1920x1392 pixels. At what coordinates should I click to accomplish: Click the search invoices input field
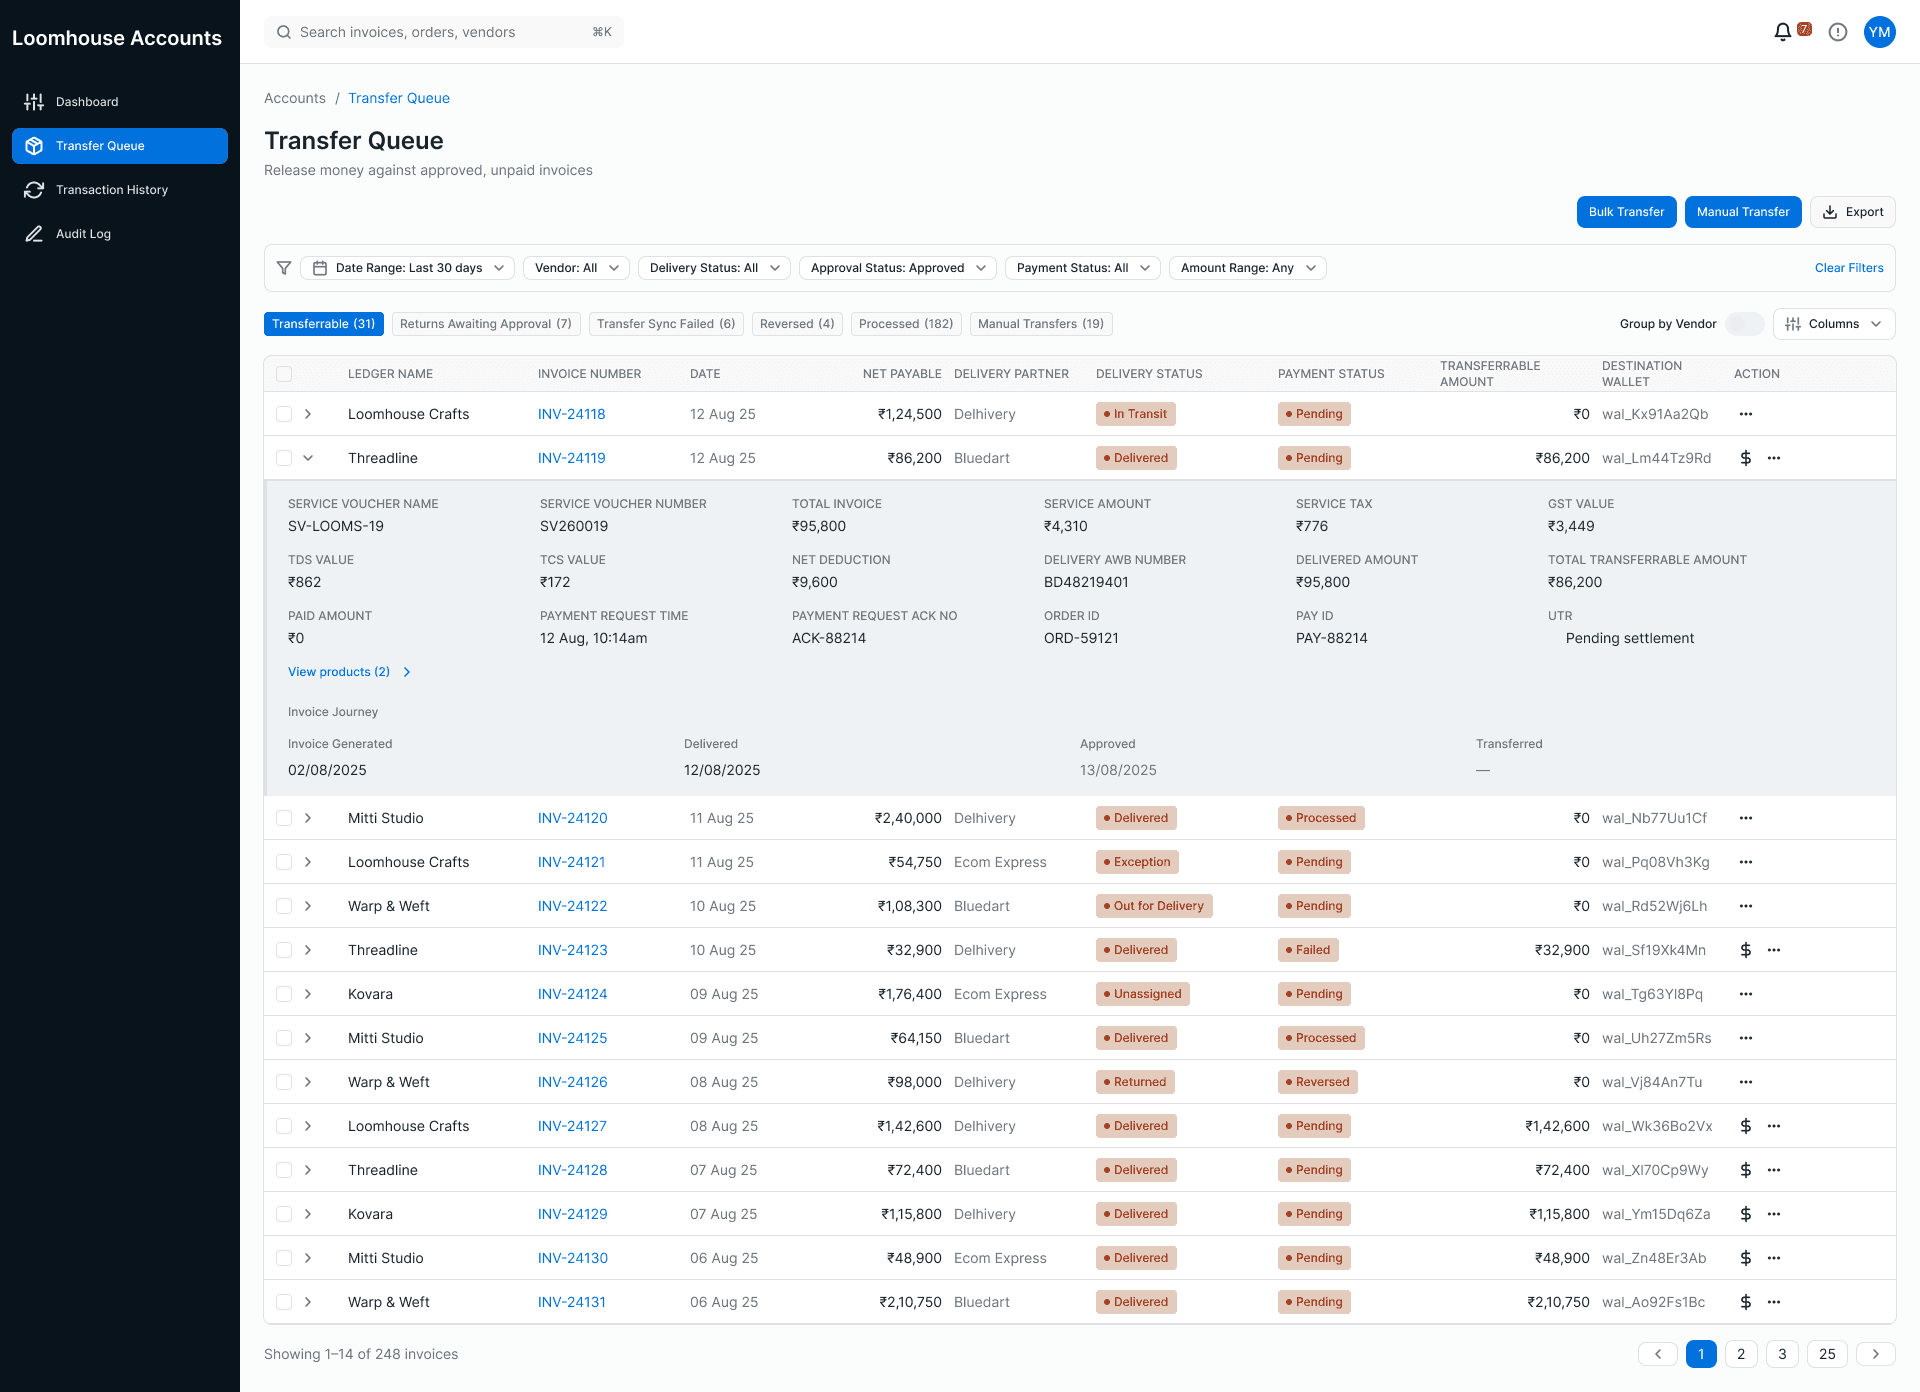click(x=444, y=32)
